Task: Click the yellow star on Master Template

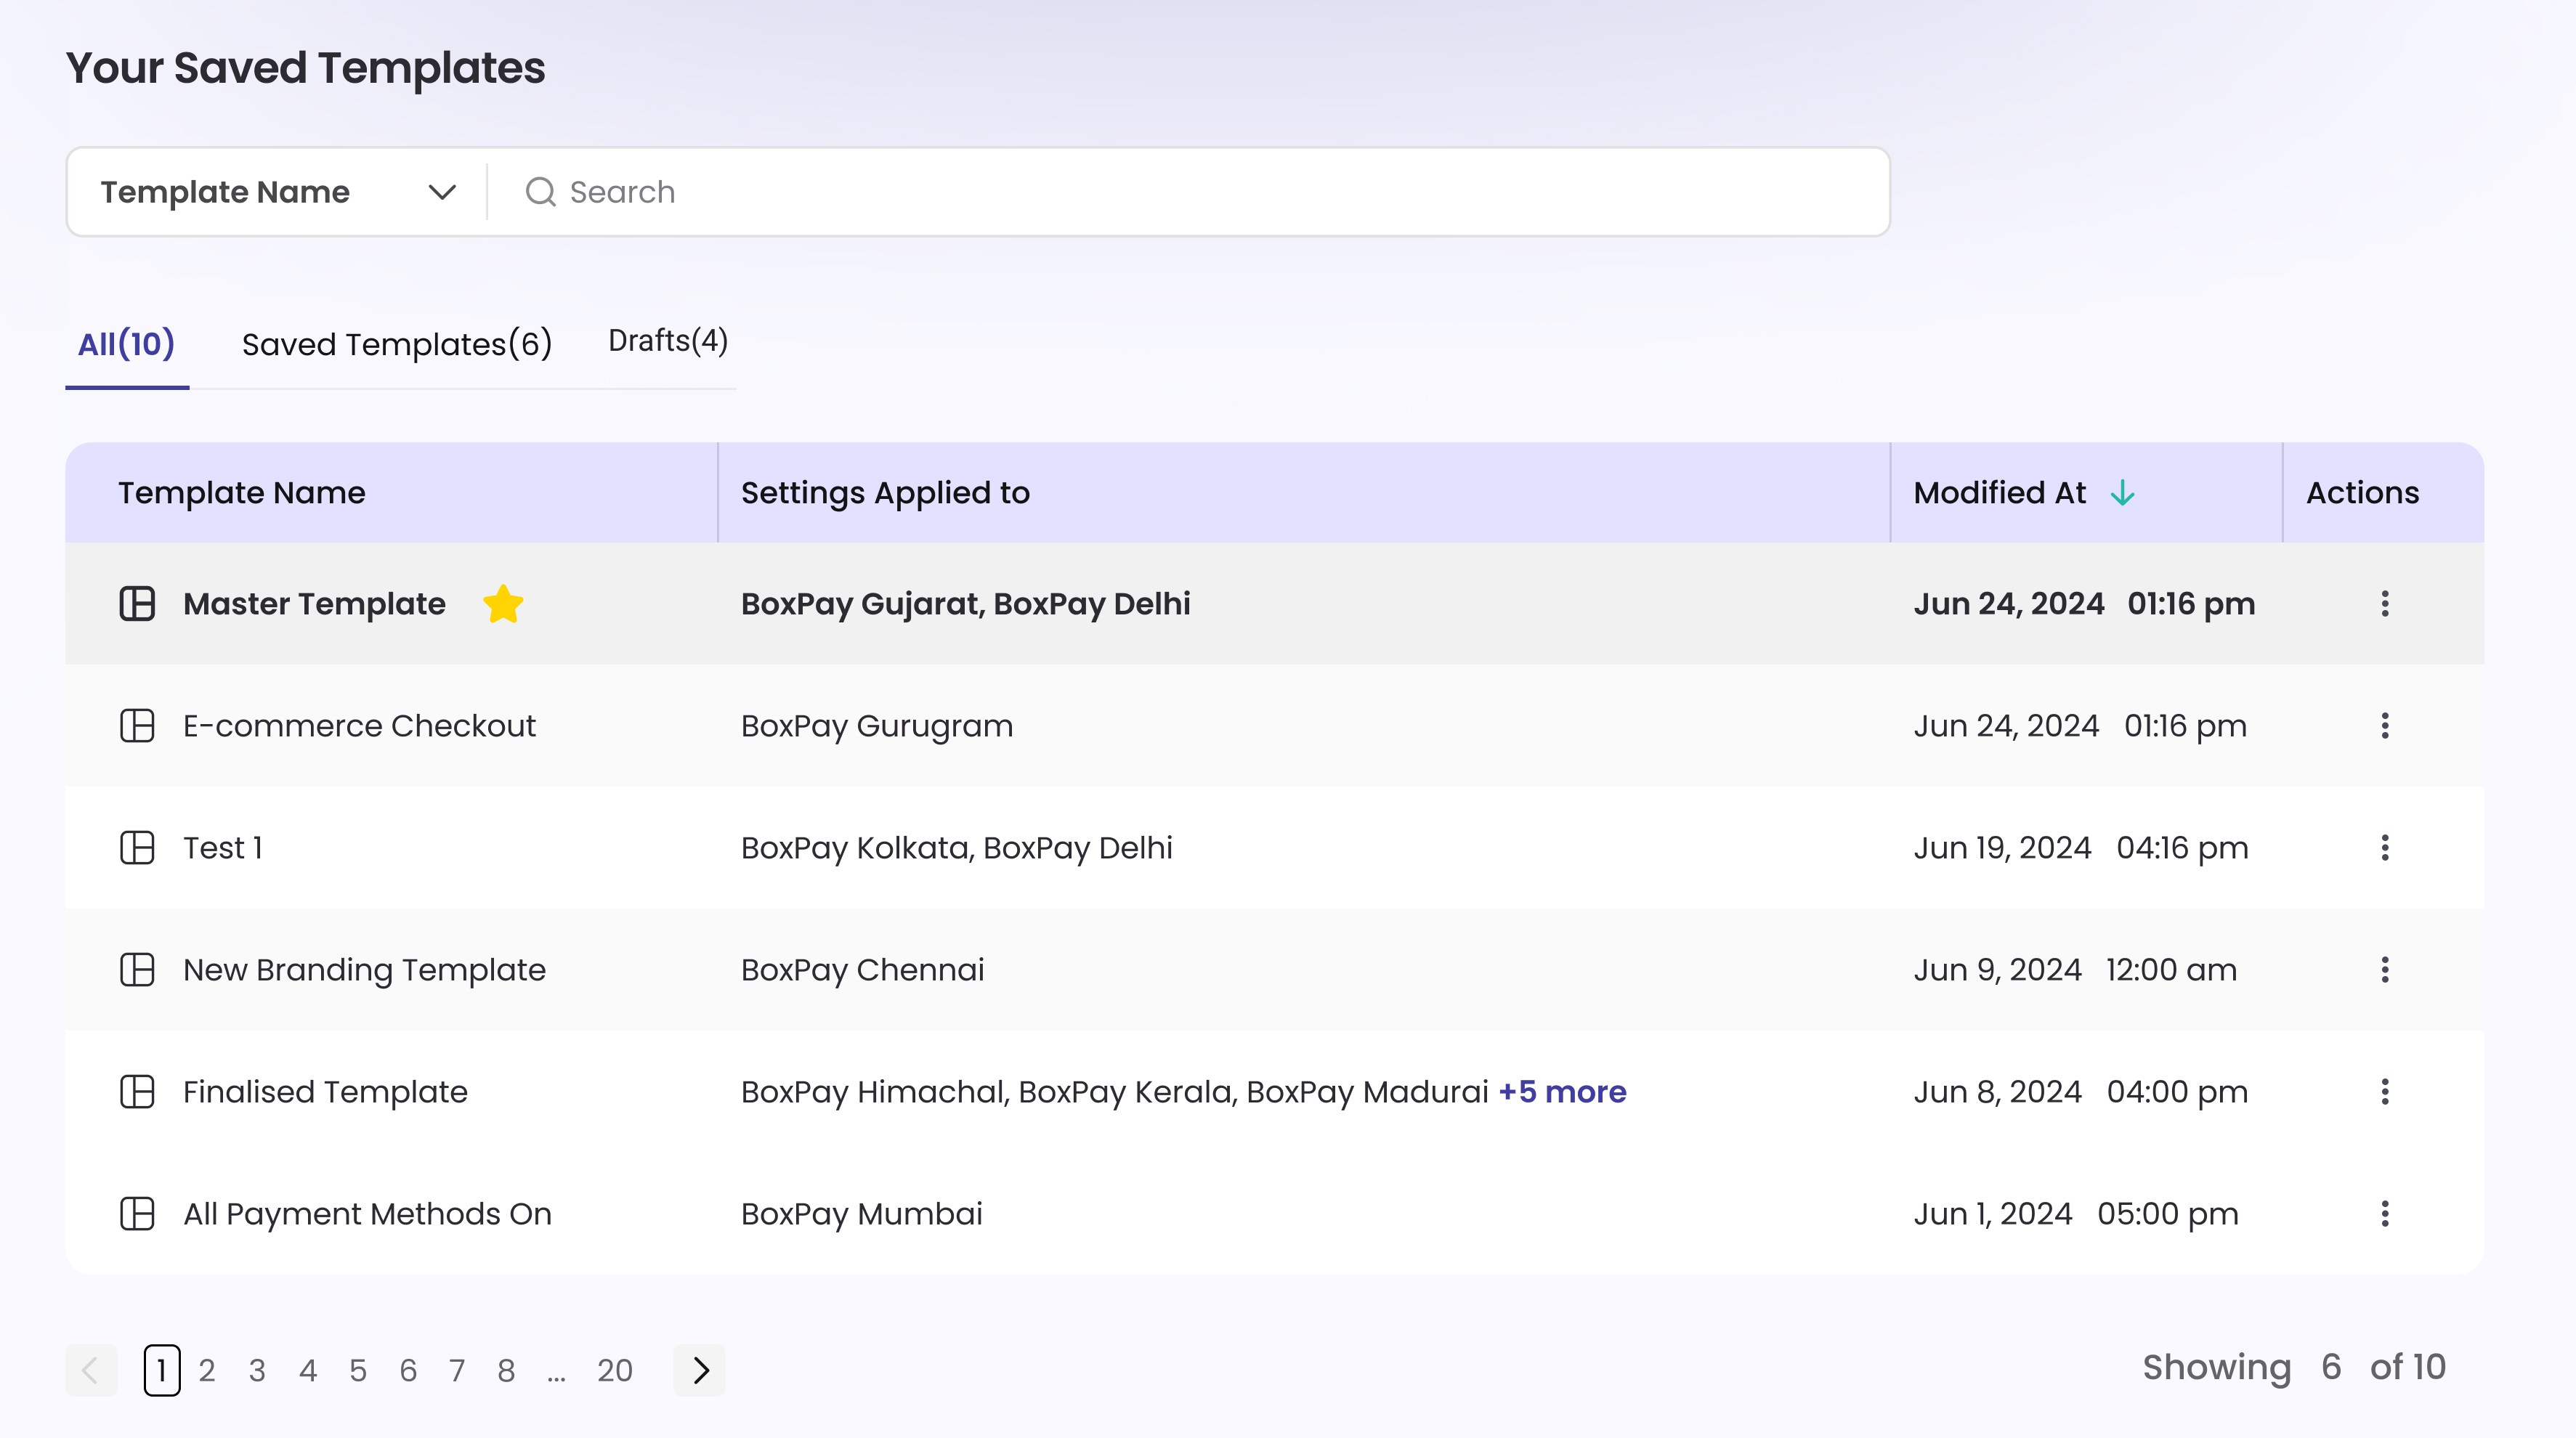Action: pyautogui.click(x=503, y=603)
